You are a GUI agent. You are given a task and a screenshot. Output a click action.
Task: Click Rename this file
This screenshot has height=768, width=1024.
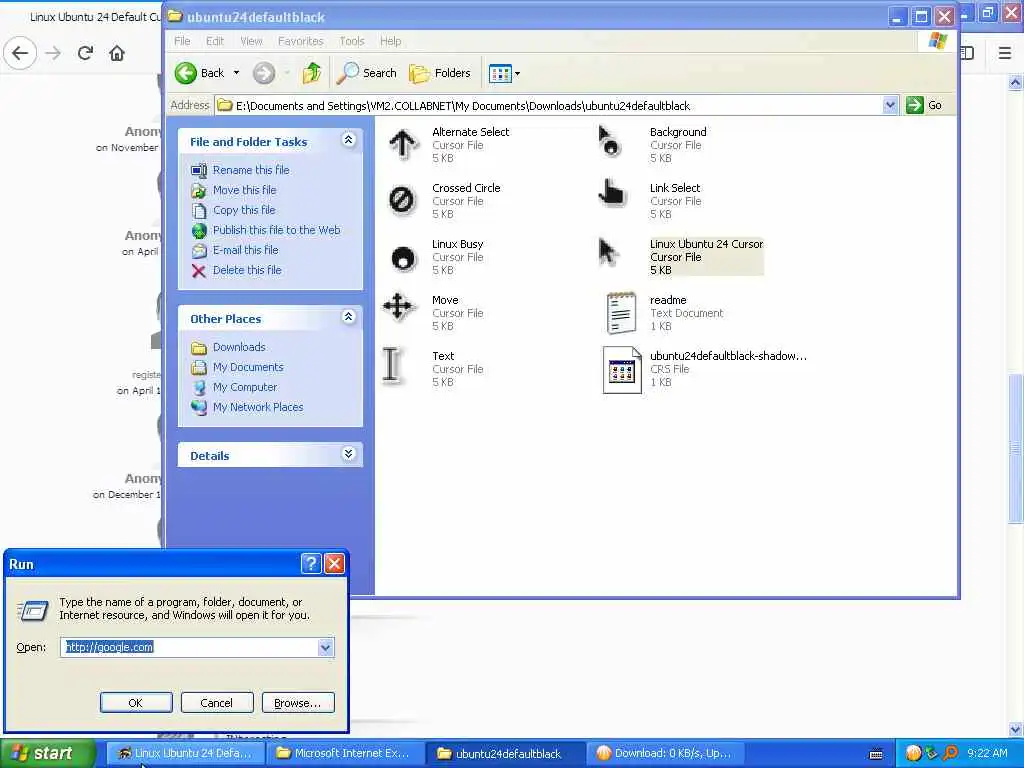pos(251,170)
